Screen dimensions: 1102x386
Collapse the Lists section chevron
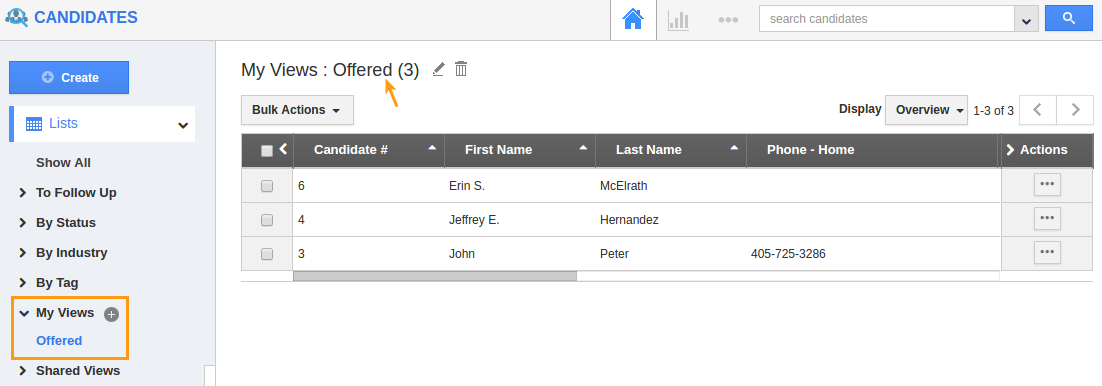pyautogui.click(x=183, y=125)
